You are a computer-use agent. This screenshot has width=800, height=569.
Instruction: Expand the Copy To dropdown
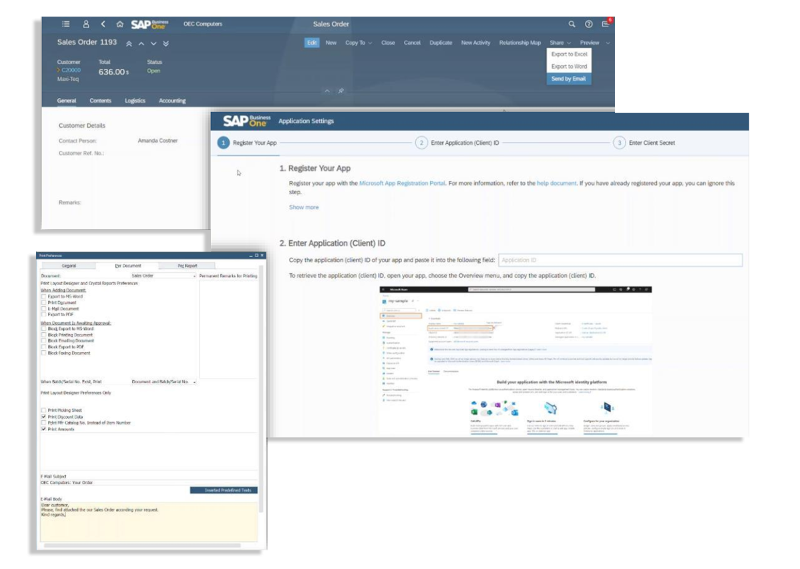(x=358, y=43)
